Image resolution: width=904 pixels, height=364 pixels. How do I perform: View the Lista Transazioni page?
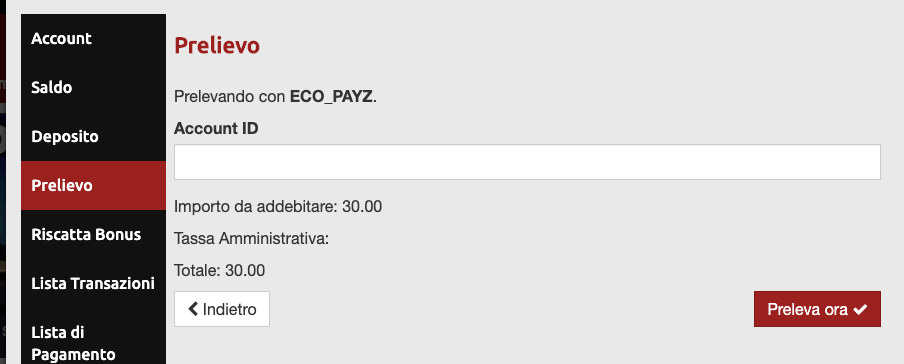93,284
